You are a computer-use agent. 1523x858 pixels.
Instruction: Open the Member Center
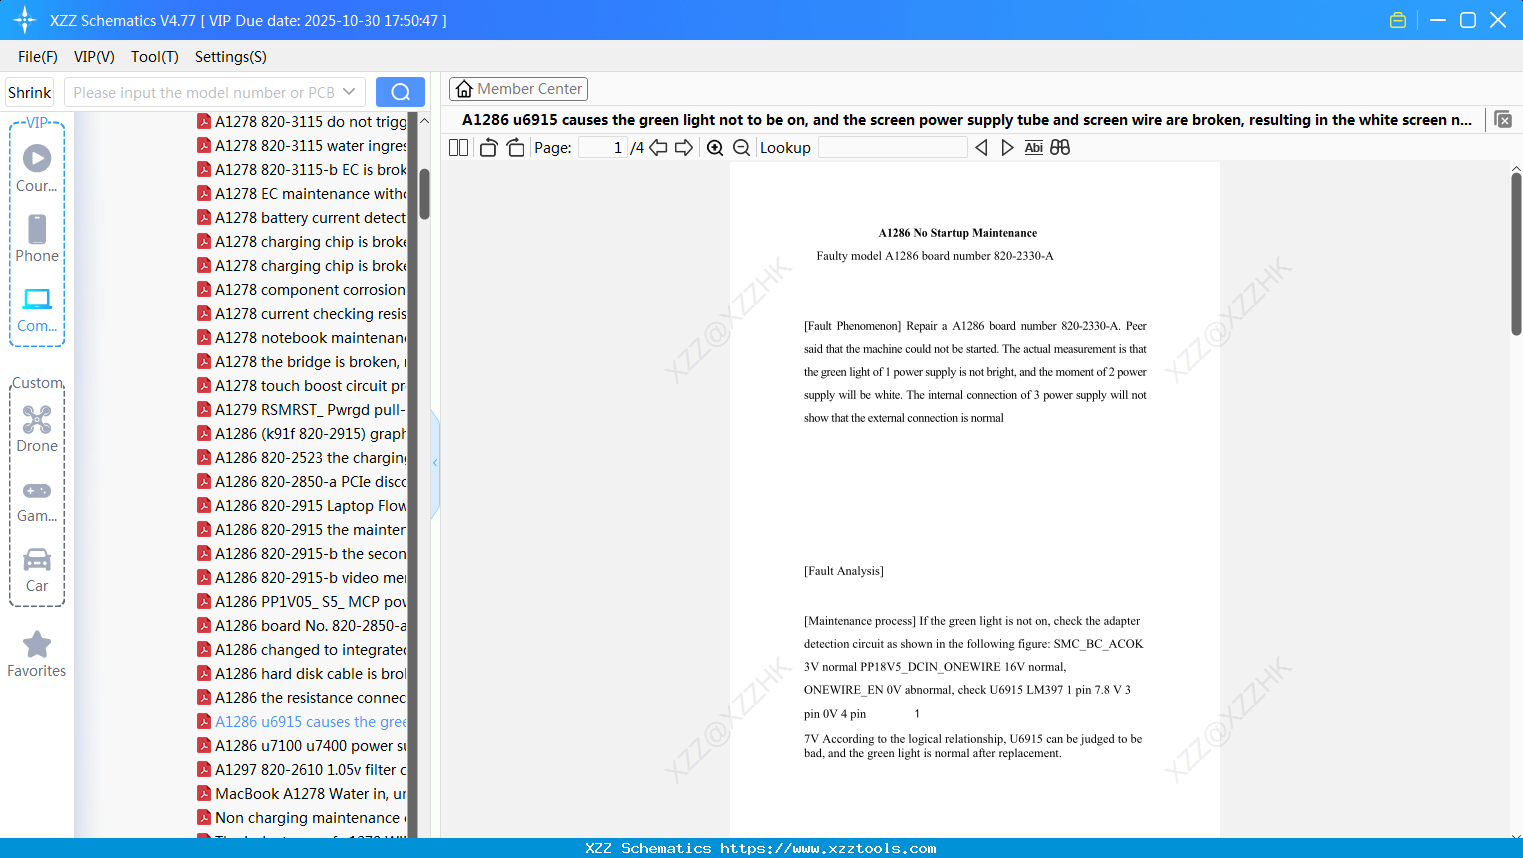[518, 89]
